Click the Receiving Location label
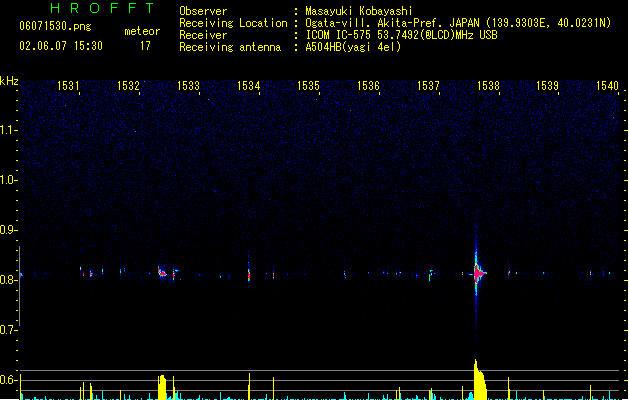 [x=233, y=23]
